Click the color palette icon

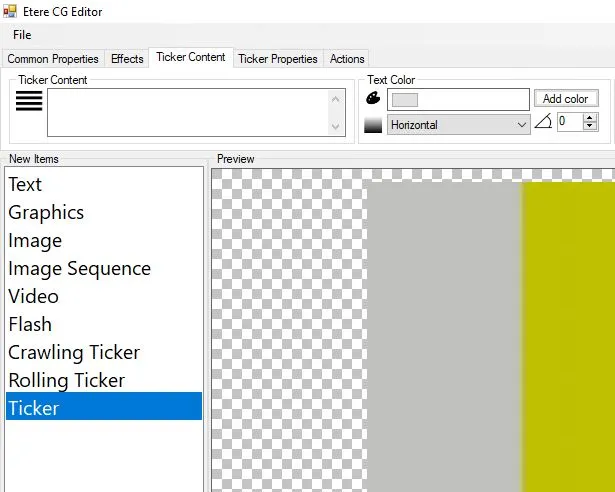point(373,99)
